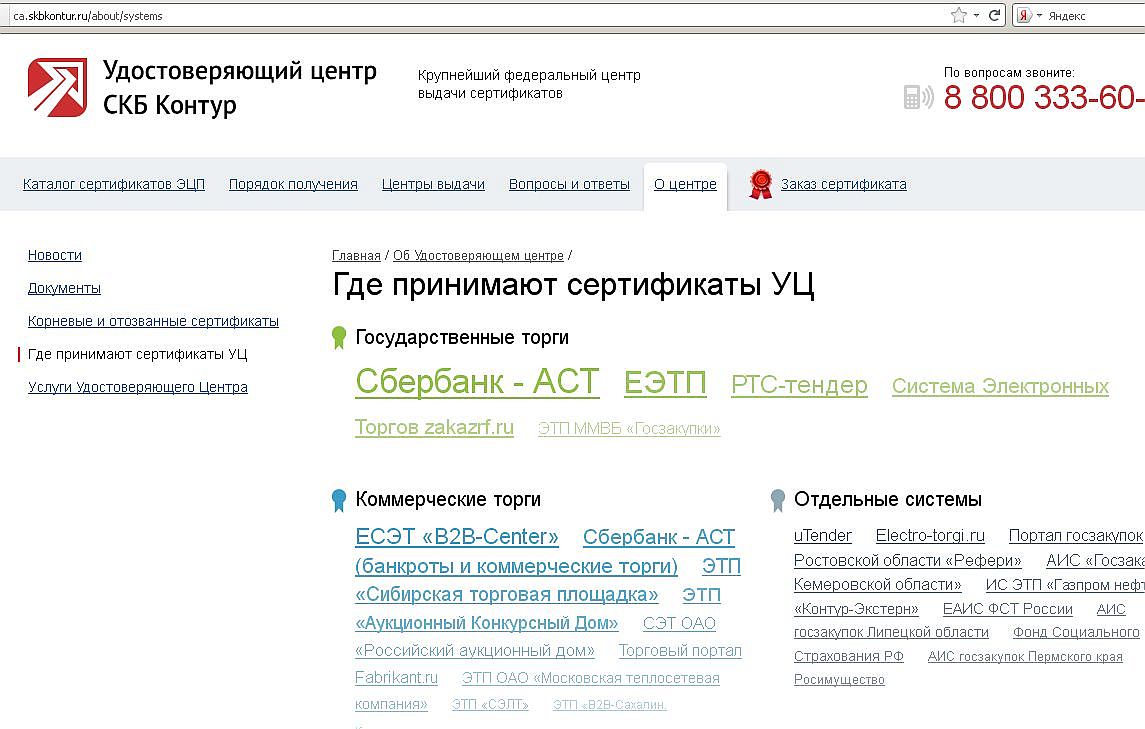The width and height of the screenshot is (1145, 729).
Task: Open Система Электронных link
Action: [x=1000, y=386]
